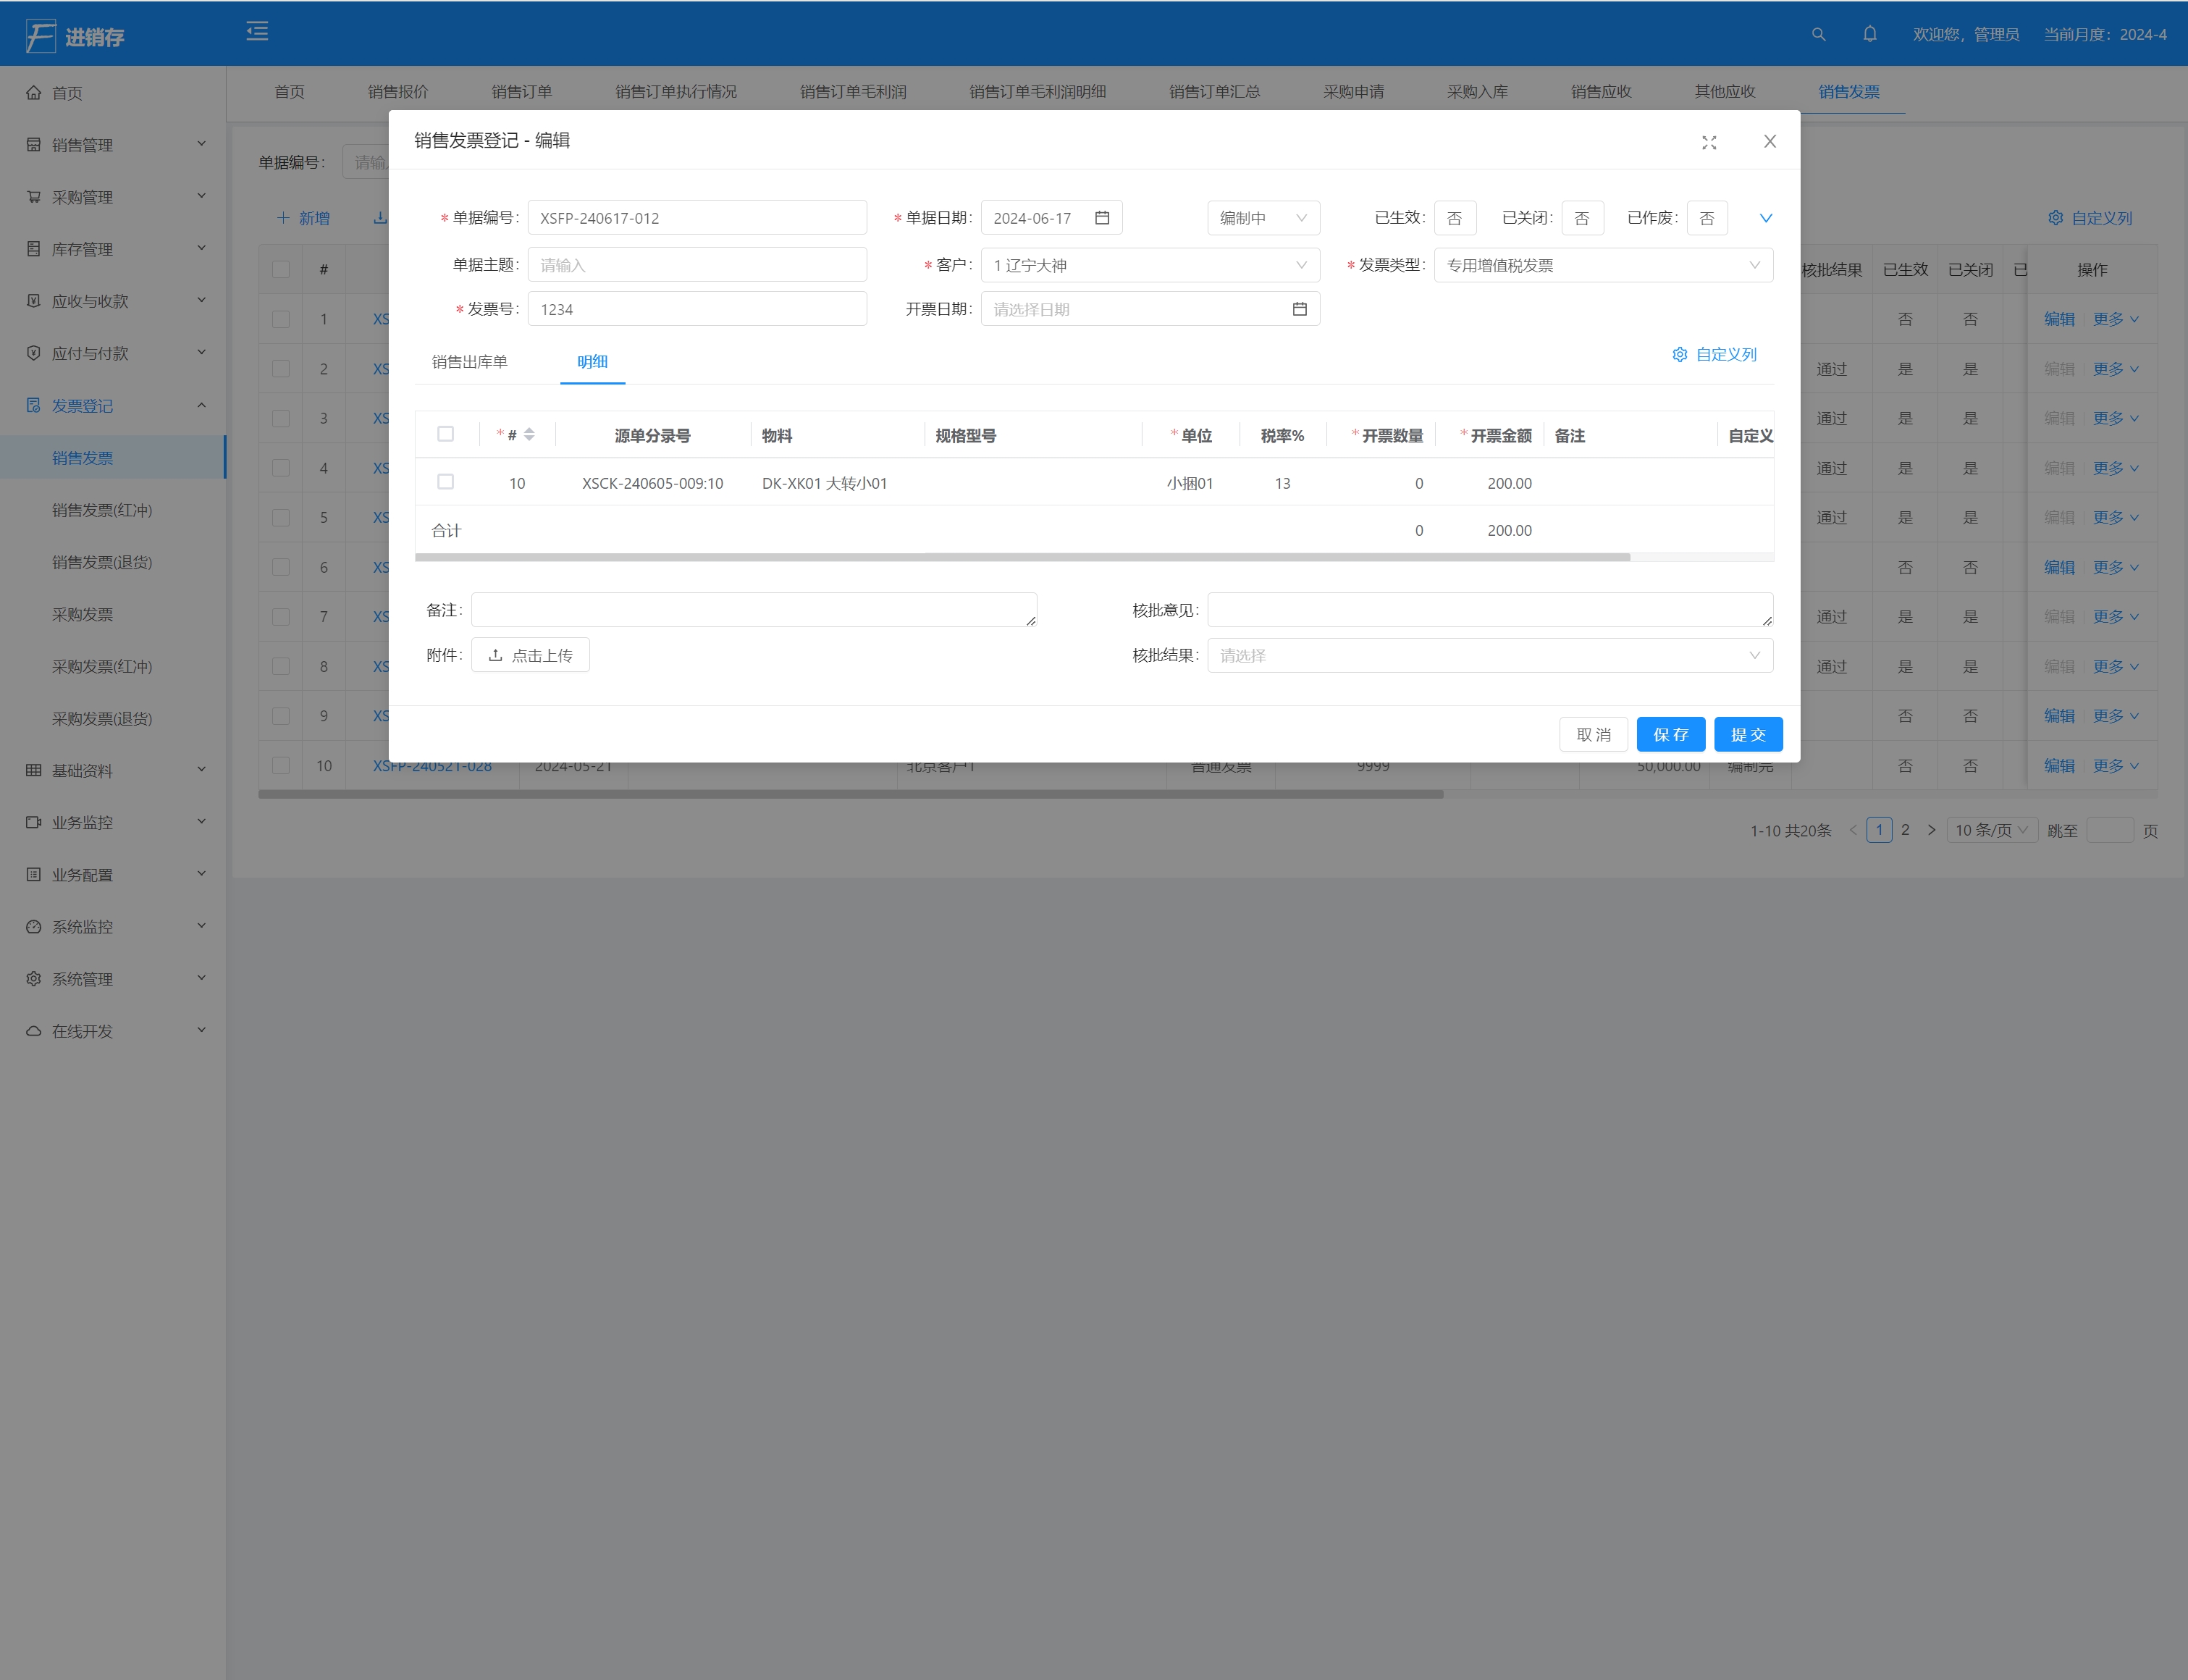Screen dimensions: 2188x1680
Task: Click 新增 in the background list
Action: [x=303, y=218]
